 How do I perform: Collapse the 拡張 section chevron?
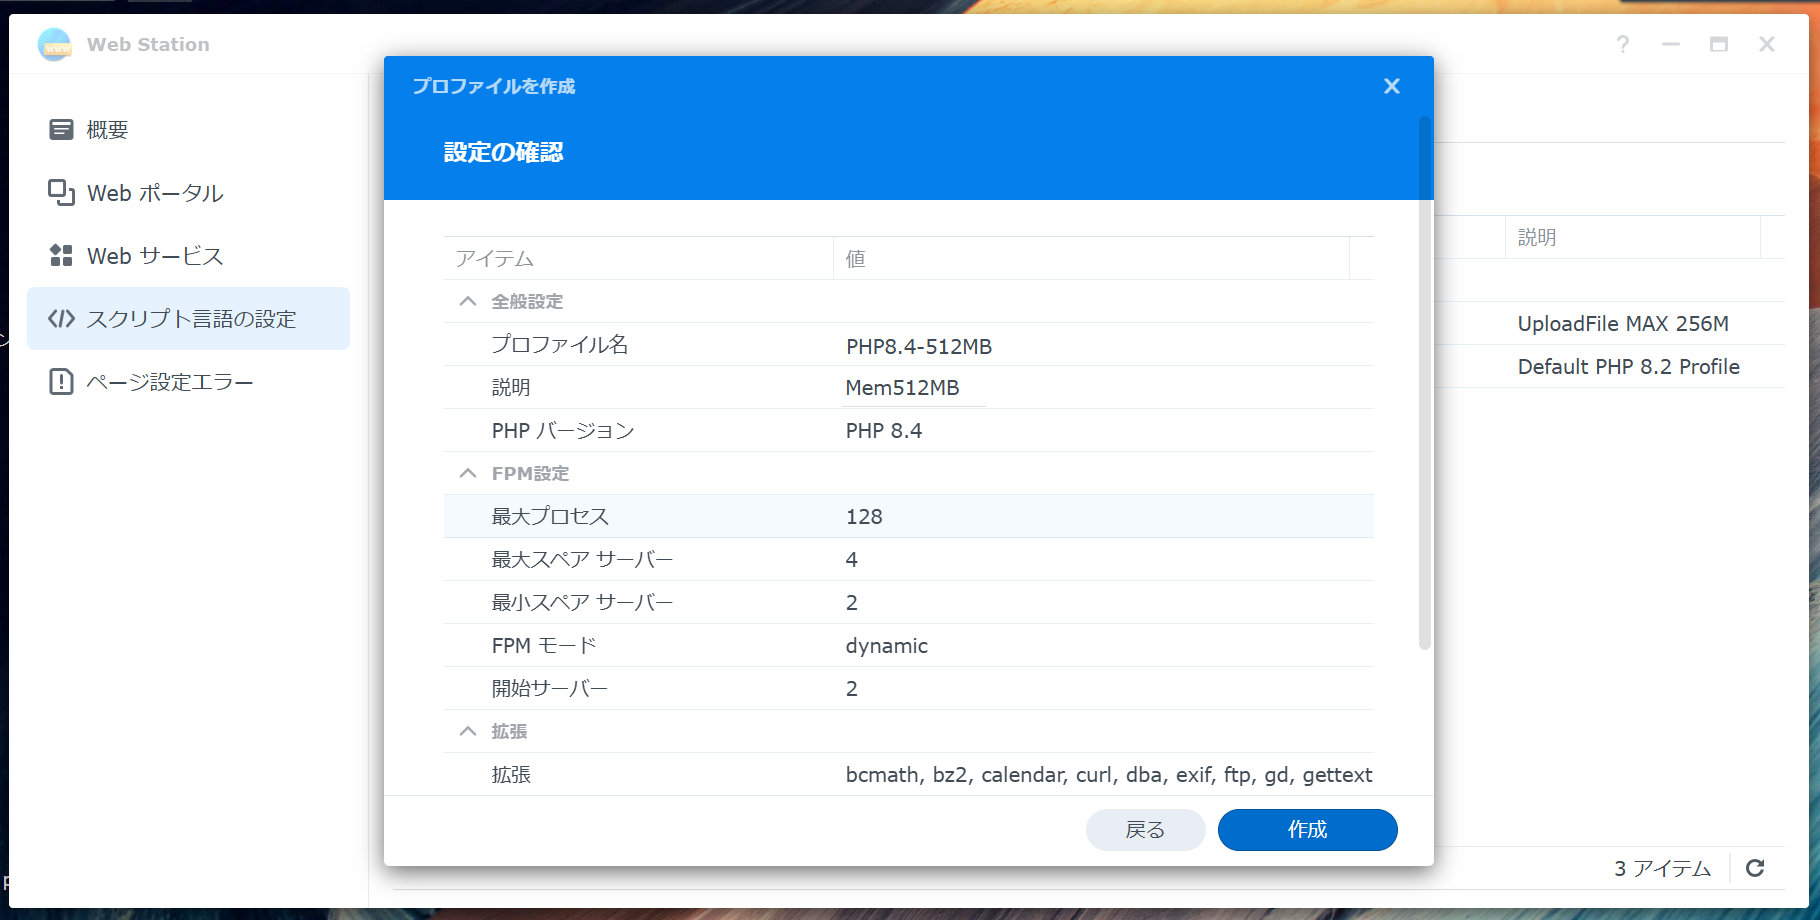[x=467, y=731]
